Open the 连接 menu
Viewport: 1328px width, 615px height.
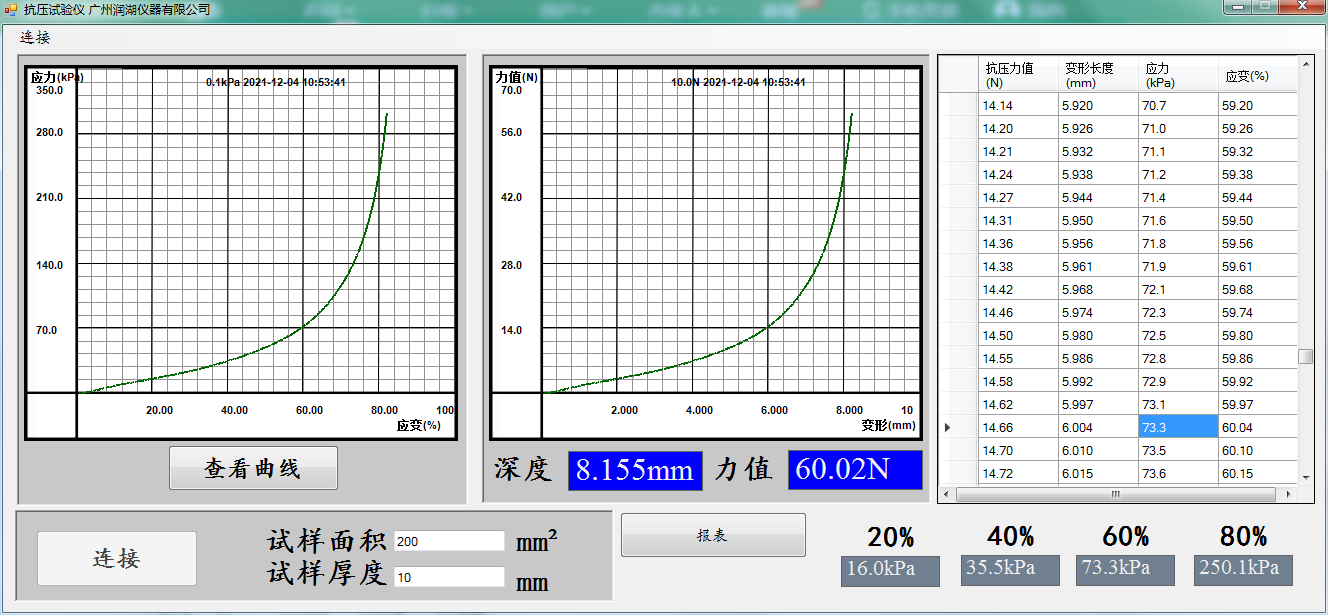35,38
